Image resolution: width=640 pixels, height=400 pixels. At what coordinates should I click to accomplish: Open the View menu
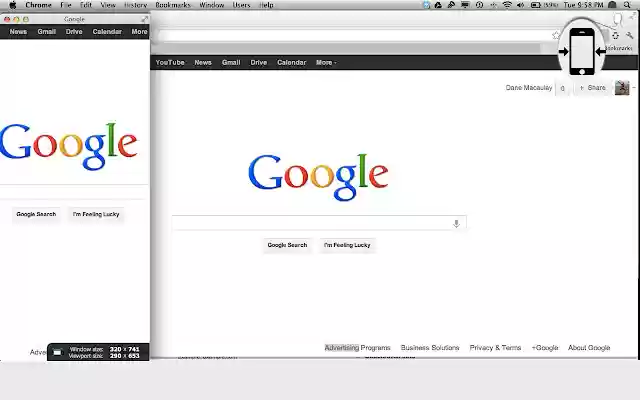[x=108, y=5]
